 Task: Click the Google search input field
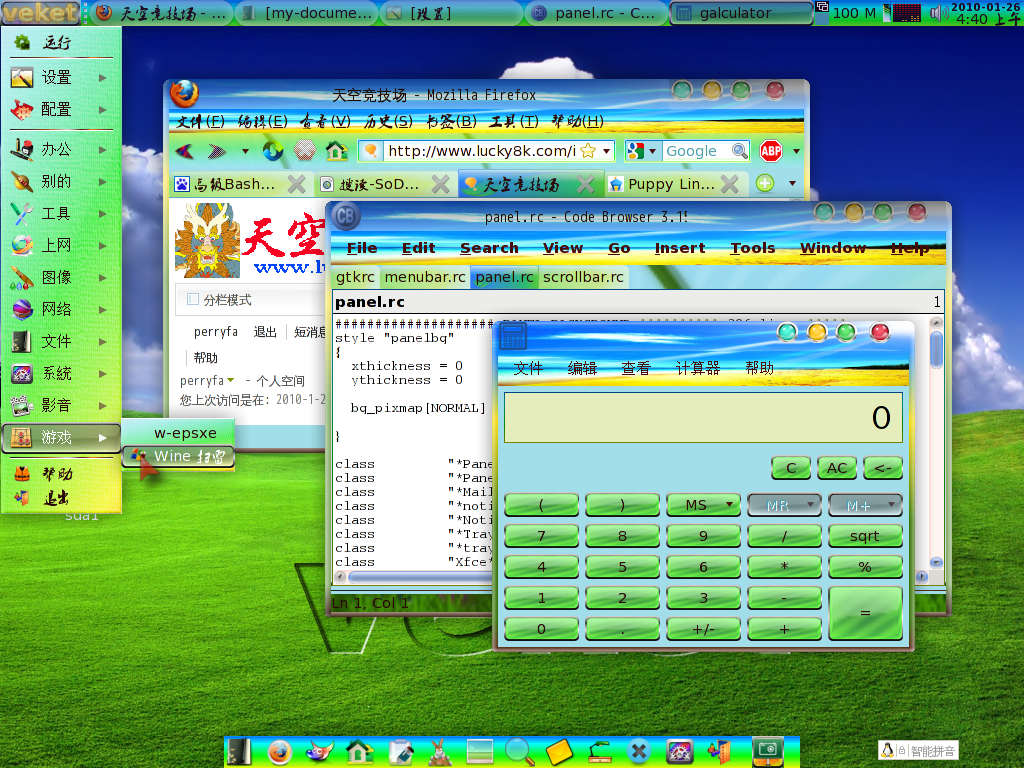point(696,151)
